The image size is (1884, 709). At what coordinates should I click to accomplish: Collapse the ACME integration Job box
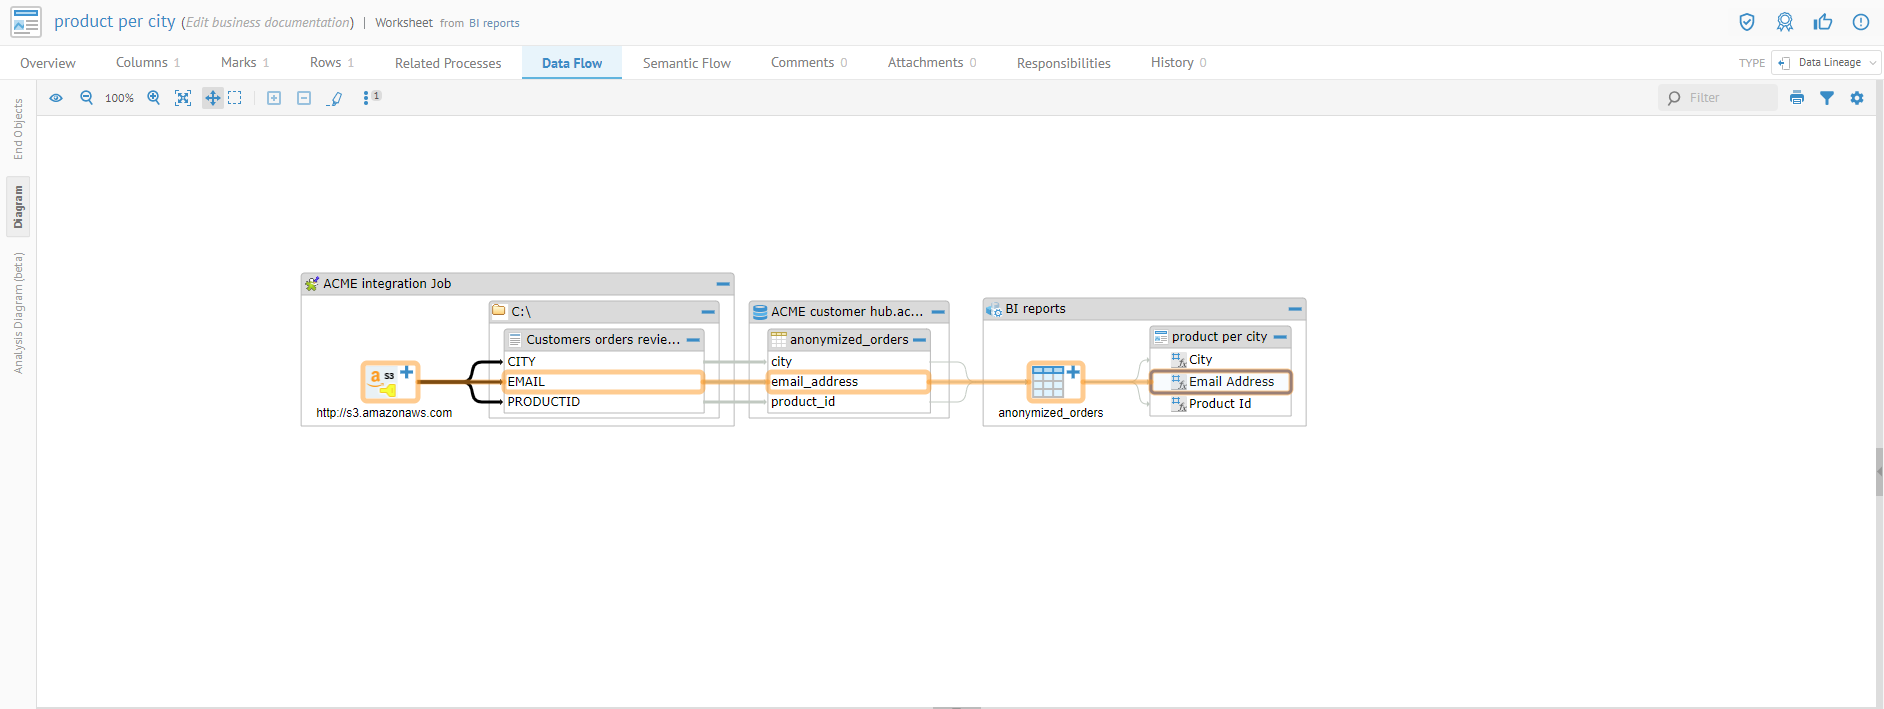(x=722, y=284)
